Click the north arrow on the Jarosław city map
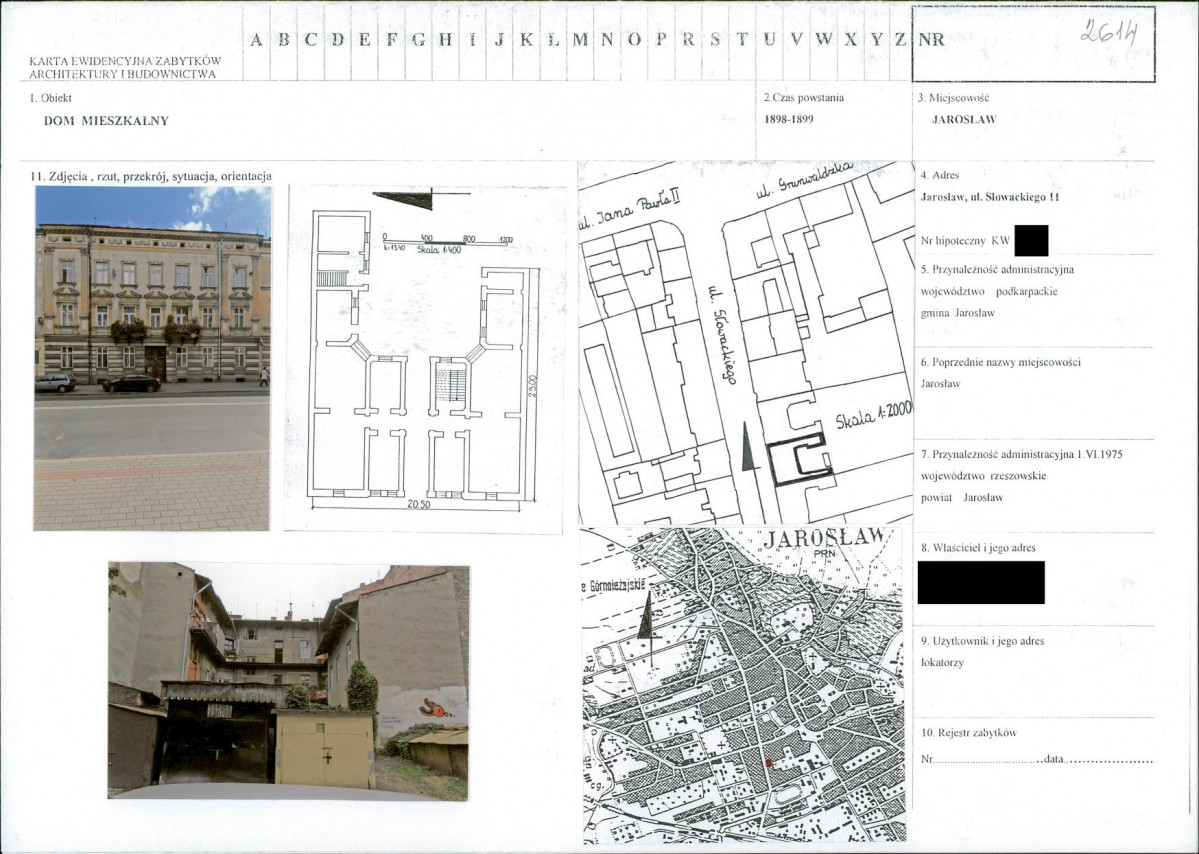The width and height of the screenshot is (1199, 854). coord(646,617)
